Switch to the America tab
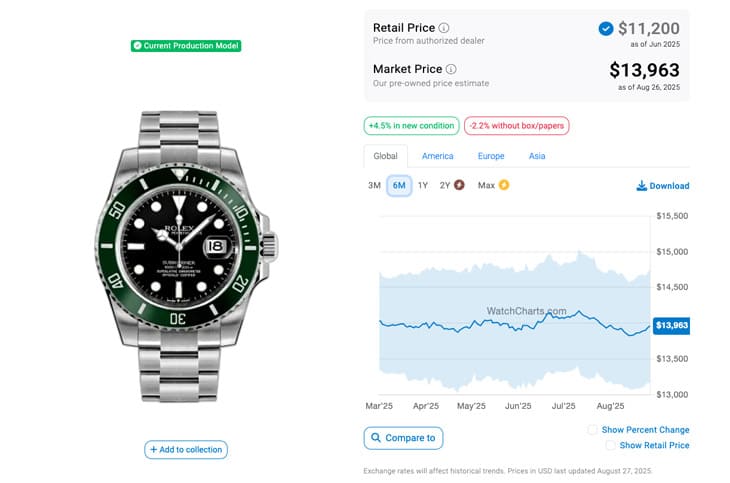The image size is (730, 483). click(x=438, y=156)
